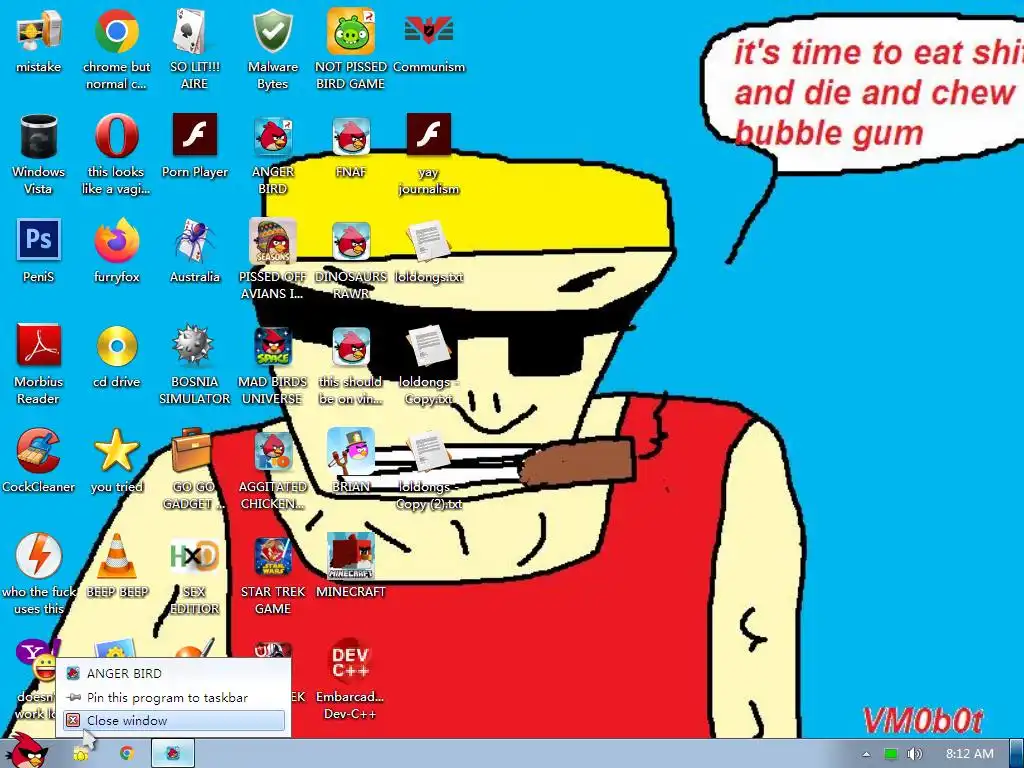Image resolution: width=1024 pixels, height=768 pixels.
Task: Select the 'SO LIT!!! AIRE' solitaire icon
Action: tap(194, 49)
